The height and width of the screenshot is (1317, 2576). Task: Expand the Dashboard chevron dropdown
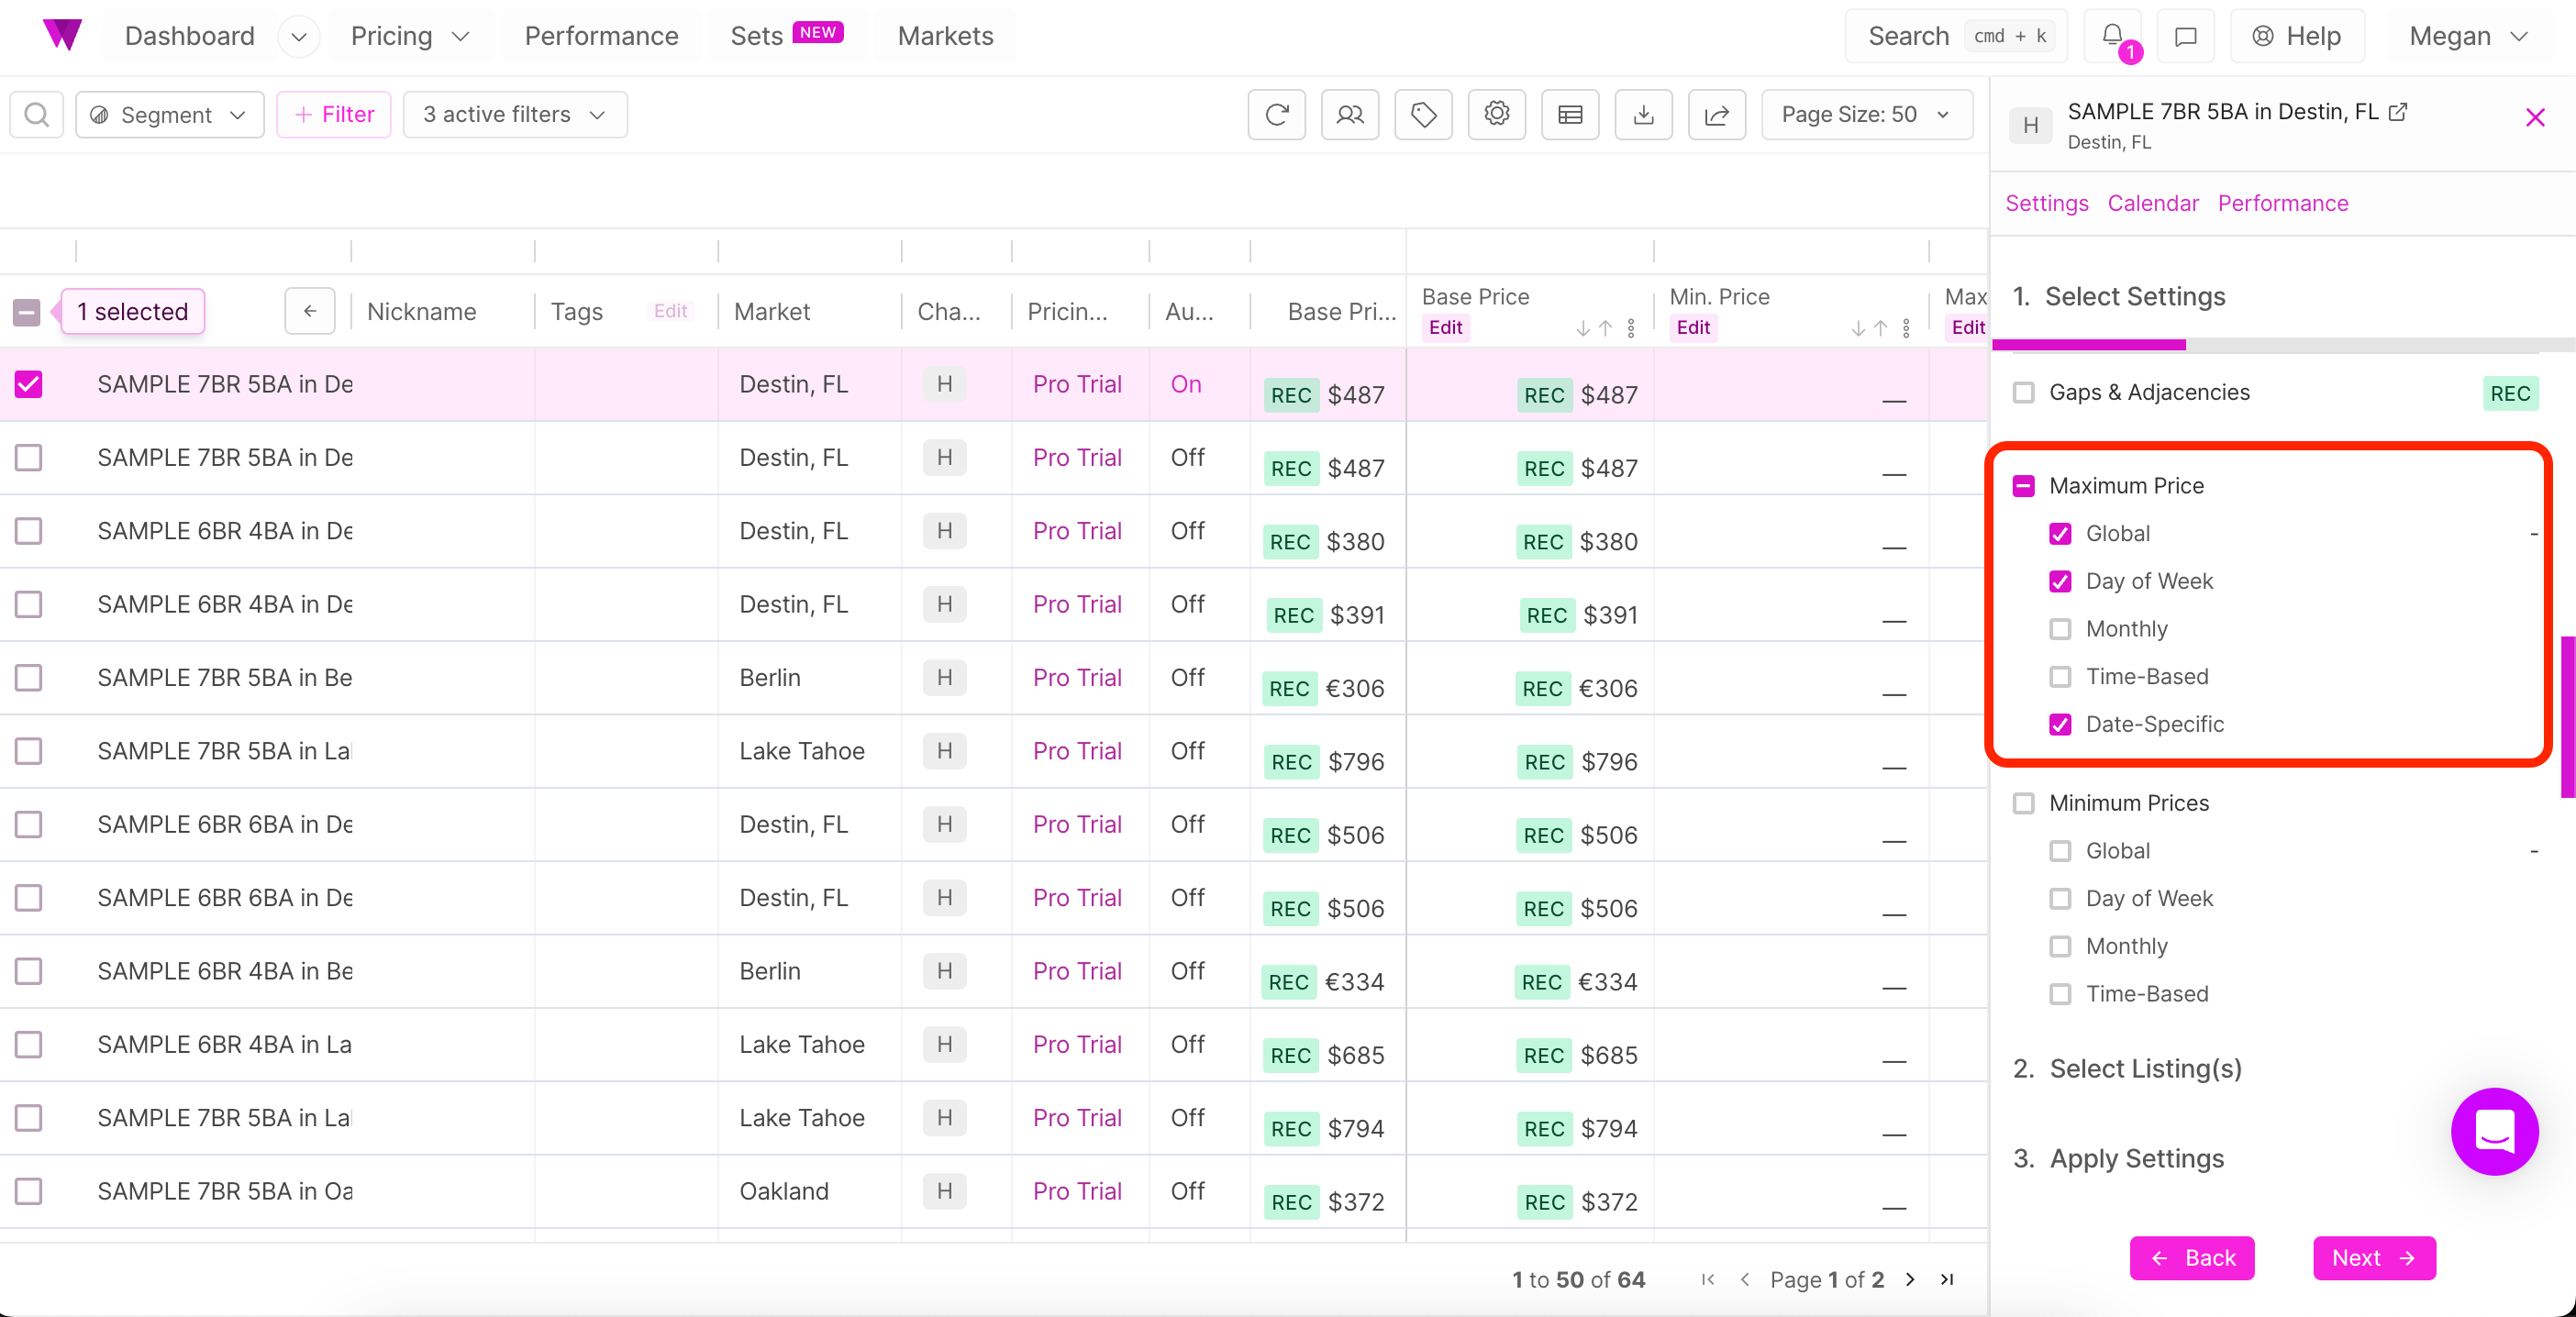[x=298, y=36]
